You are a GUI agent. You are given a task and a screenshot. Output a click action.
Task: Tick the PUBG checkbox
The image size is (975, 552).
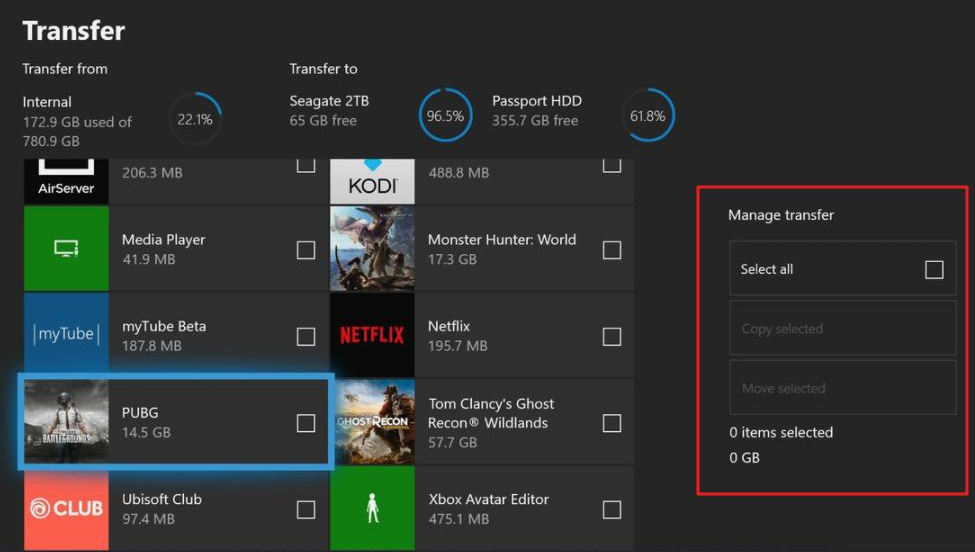[x=306, y=423]
